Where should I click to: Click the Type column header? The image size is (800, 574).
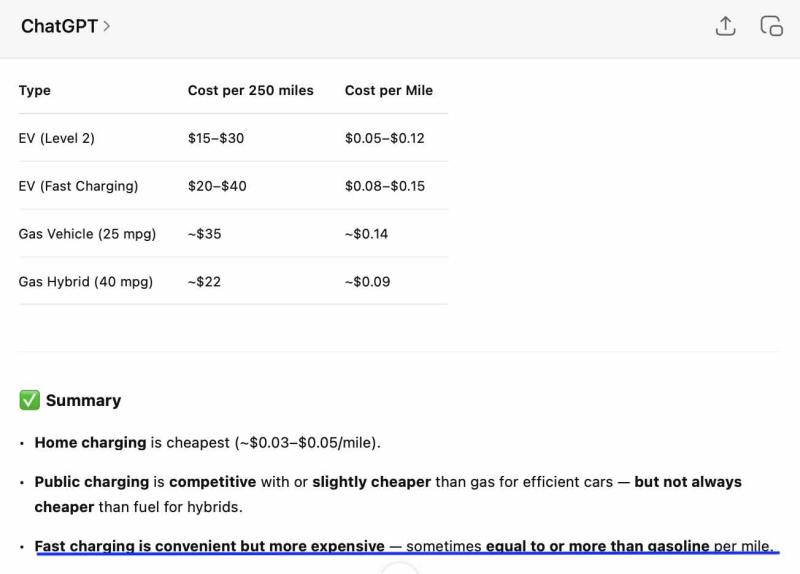(x=35, y=90)
